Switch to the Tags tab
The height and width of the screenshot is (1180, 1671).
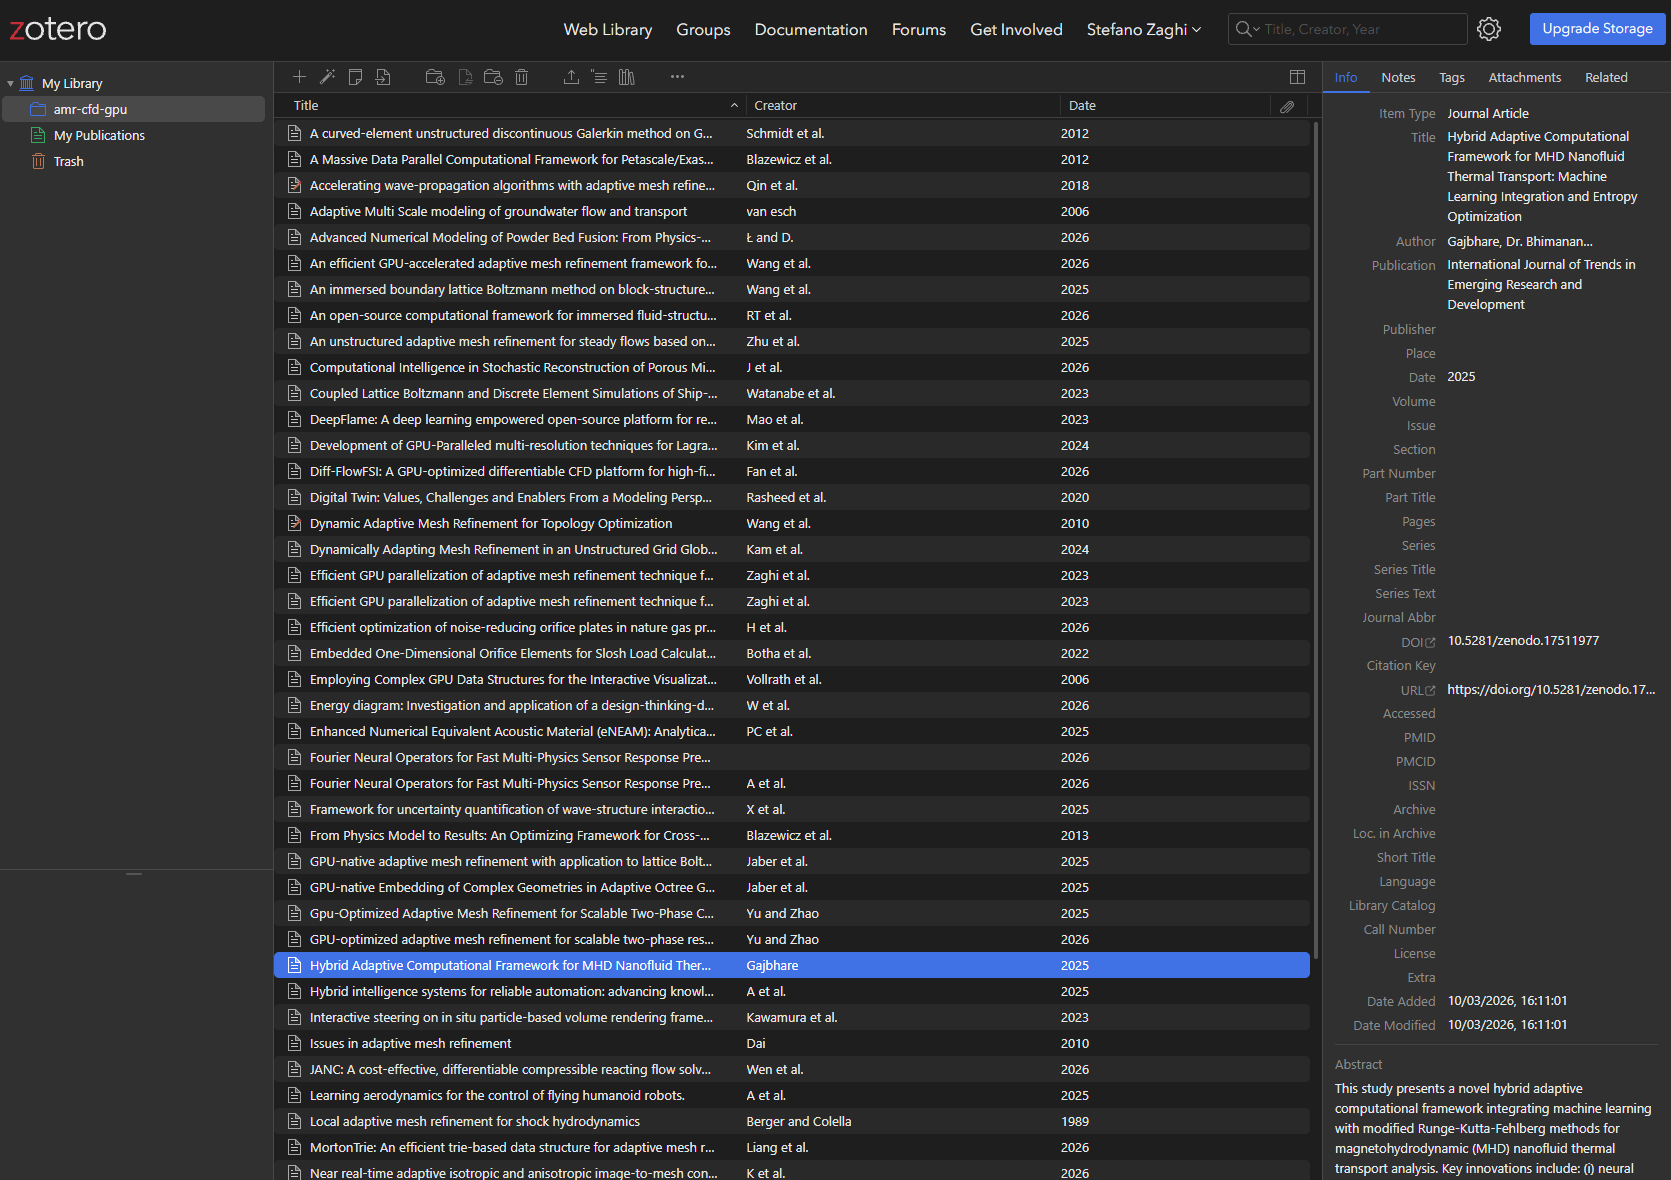[1452, 77]
